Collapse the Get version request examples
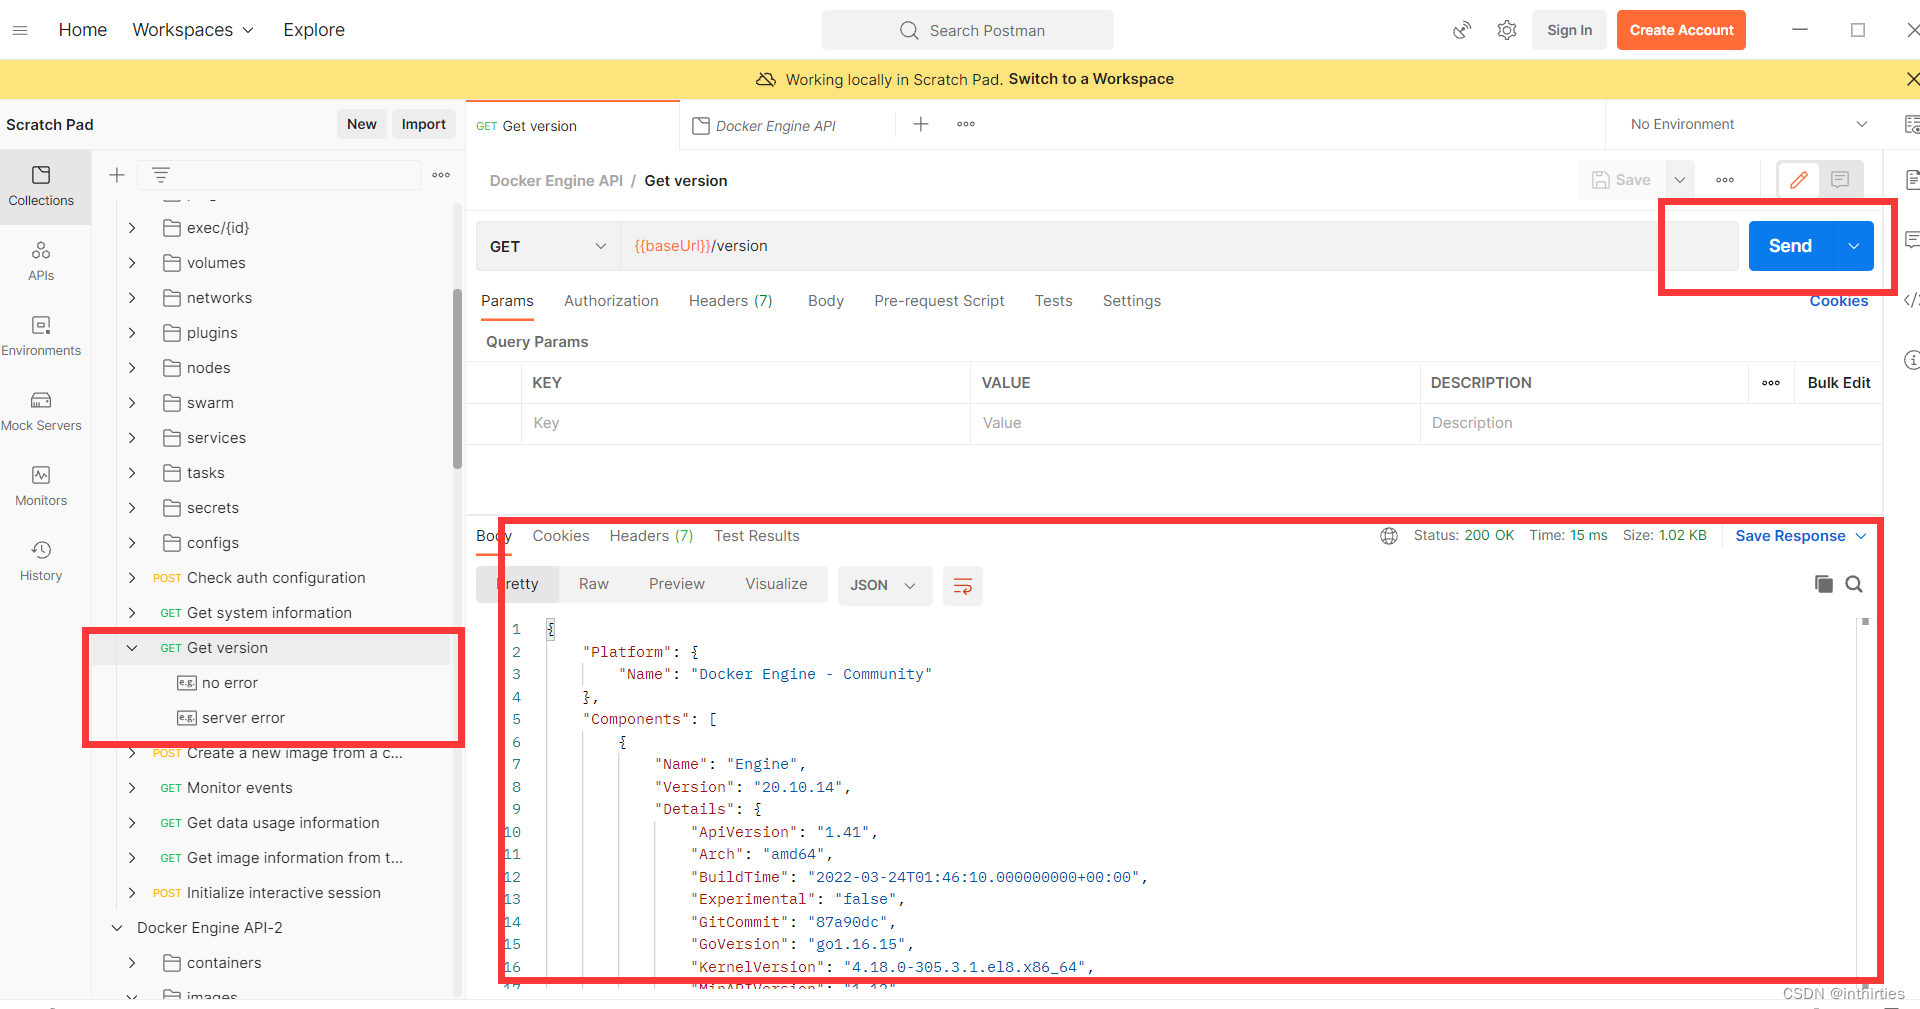This screenshot has height=1009, width=1920. coord(132,647)
